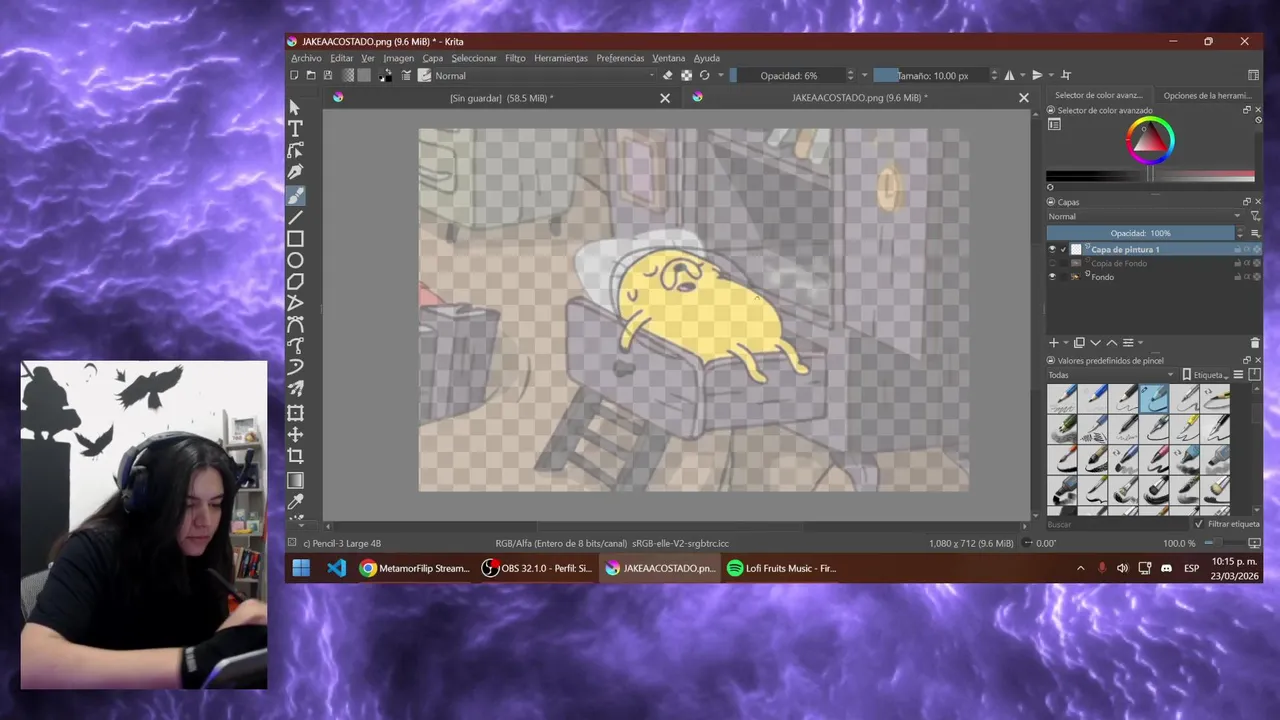Select the Line tool

295,217
